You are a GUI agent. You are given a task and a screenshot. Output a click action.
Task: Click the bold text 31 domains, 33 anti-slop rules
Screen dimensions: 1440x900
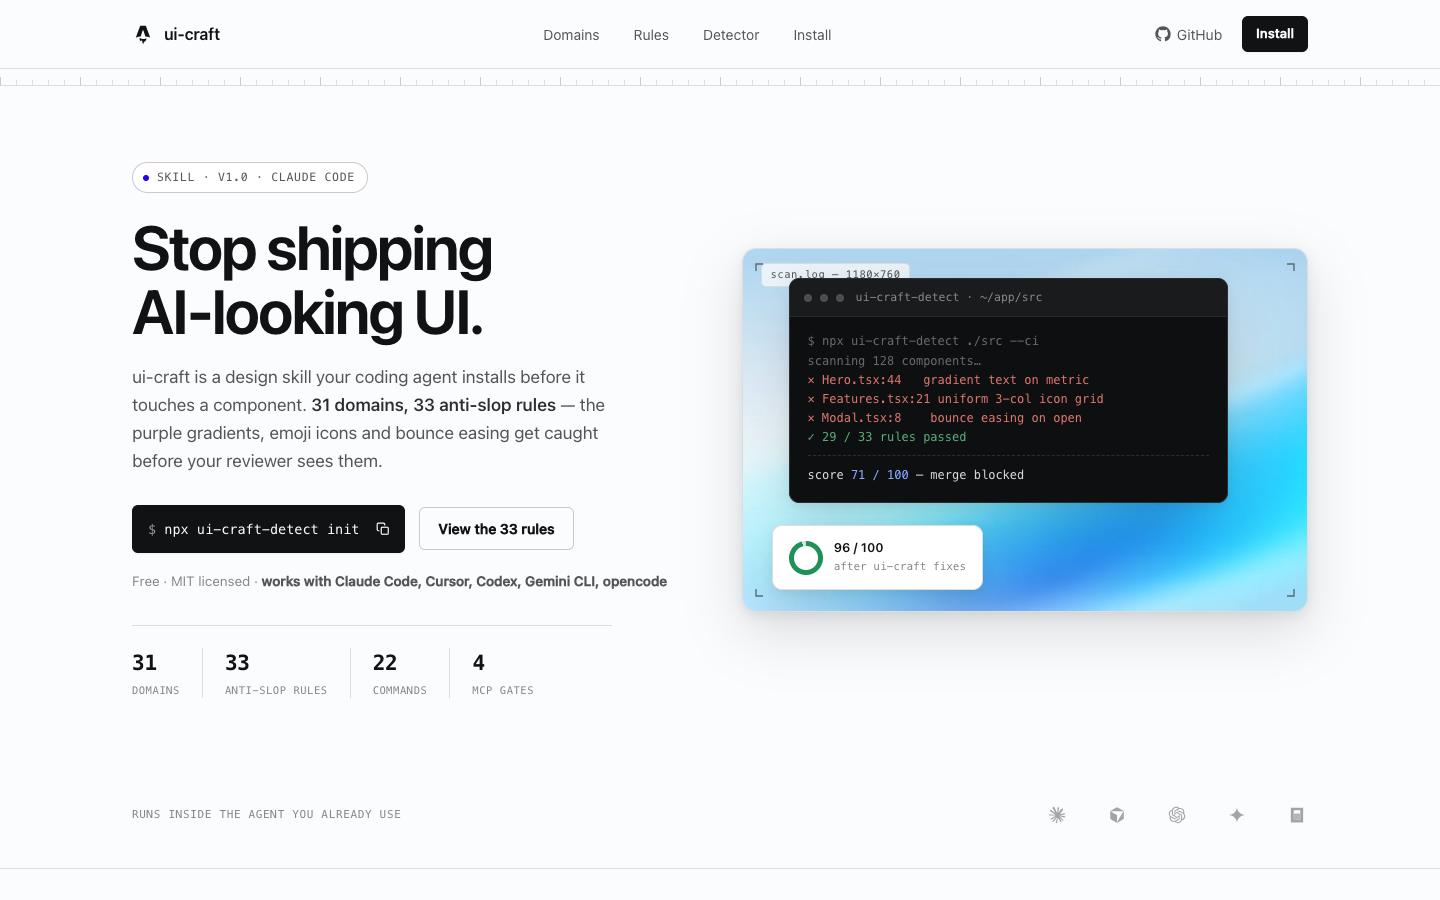[433, 405]
